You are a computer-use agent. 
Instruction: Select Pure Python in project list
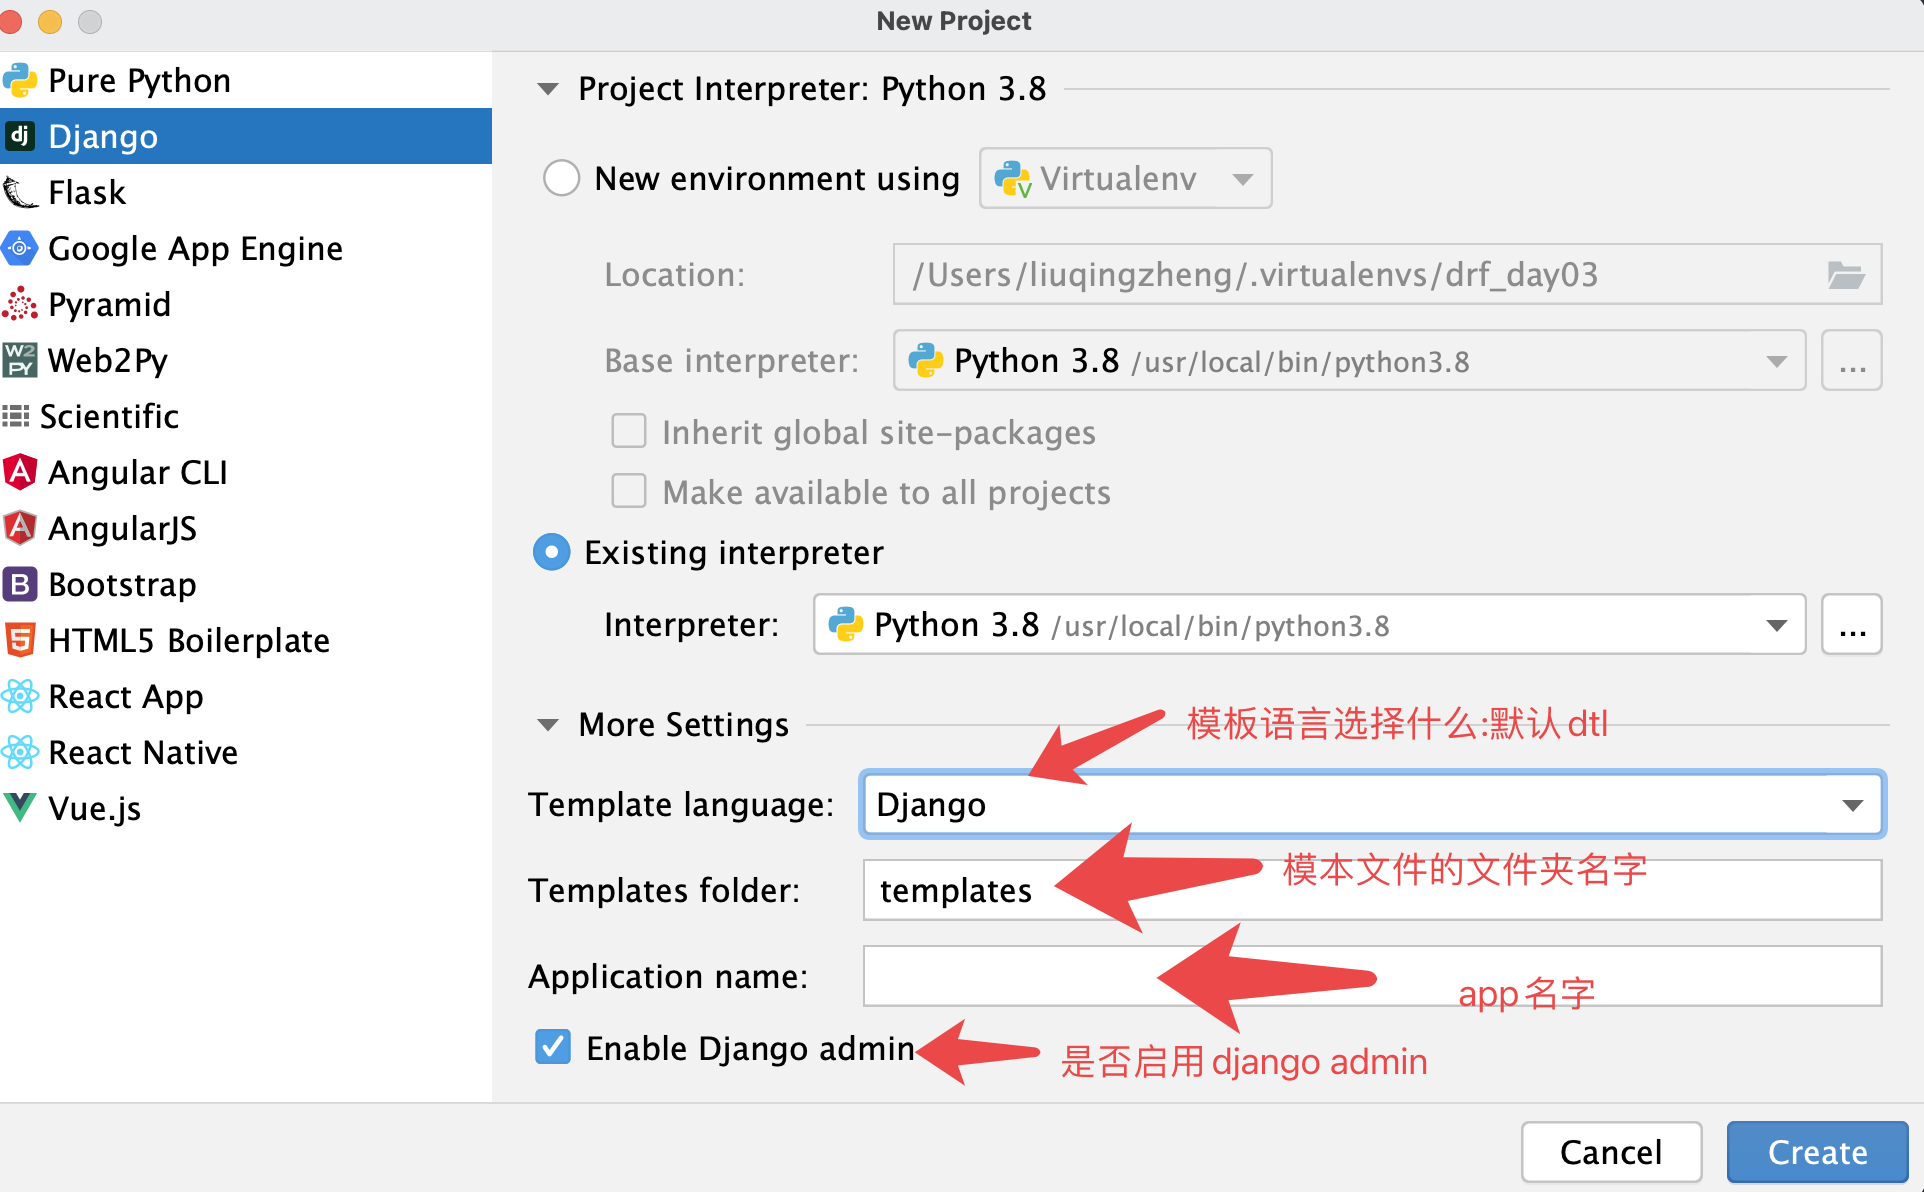139,80
